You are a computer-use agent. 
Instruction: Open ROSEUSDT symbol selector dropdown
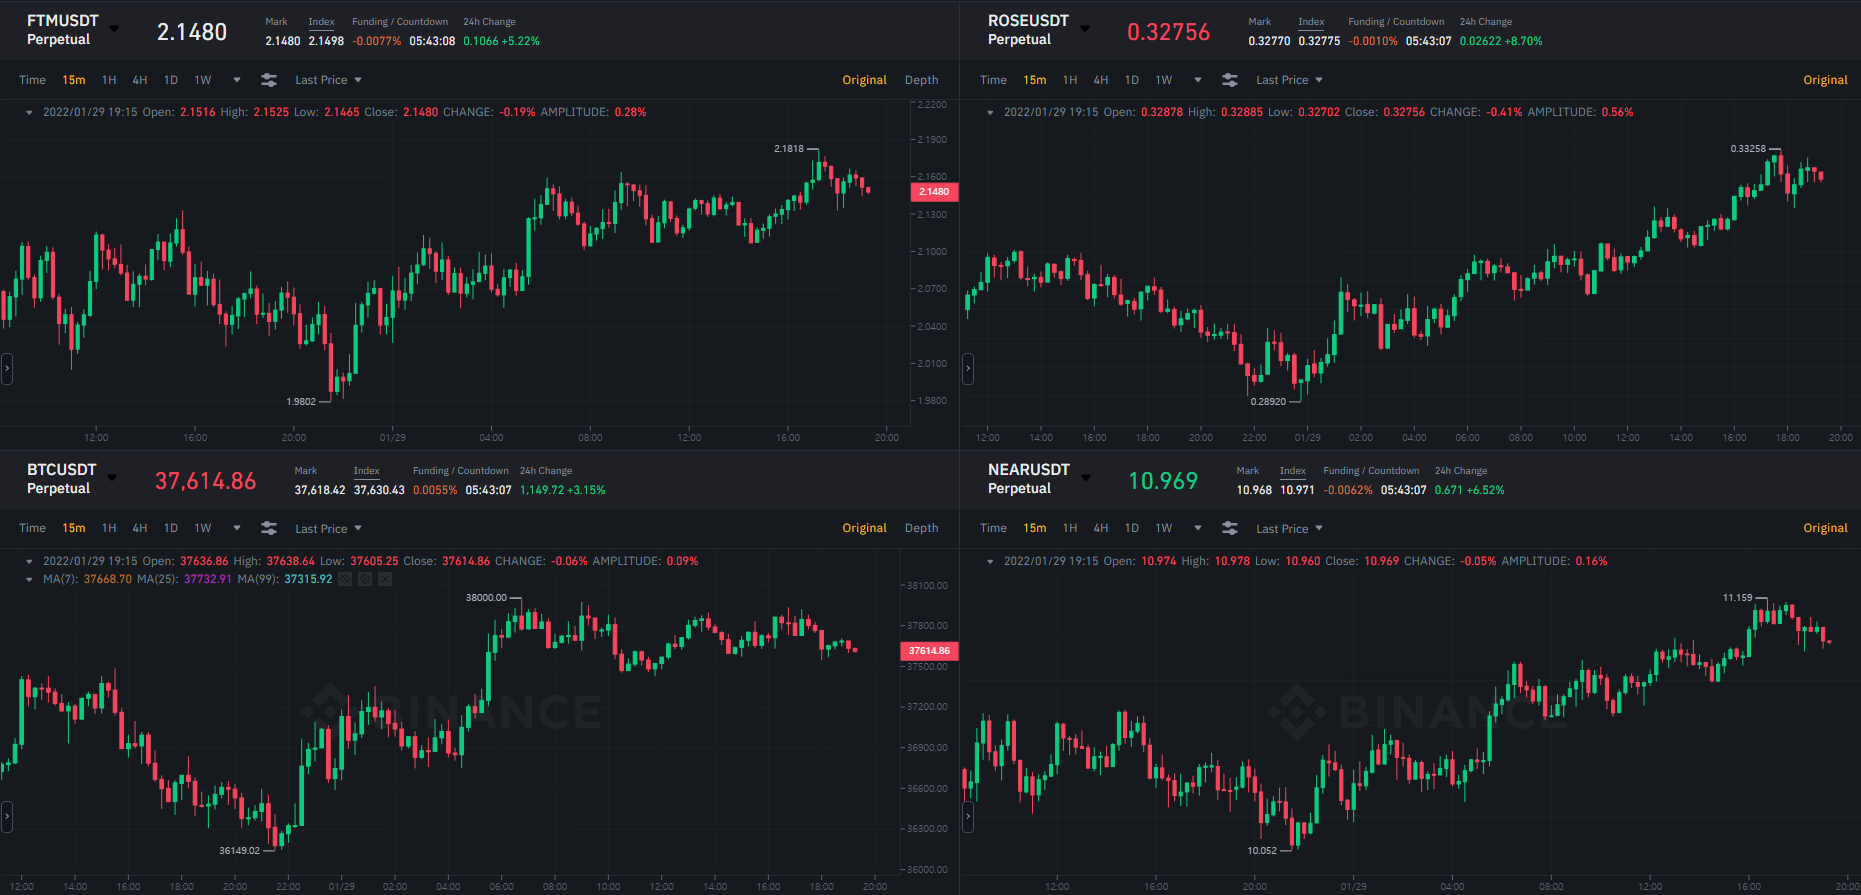pos(1085,29)
